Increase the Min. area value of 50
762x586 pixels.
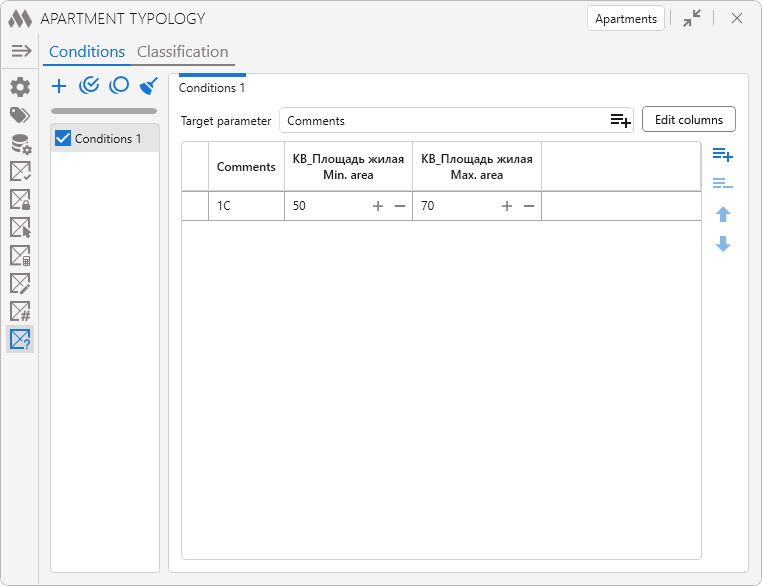pos(378,206)
